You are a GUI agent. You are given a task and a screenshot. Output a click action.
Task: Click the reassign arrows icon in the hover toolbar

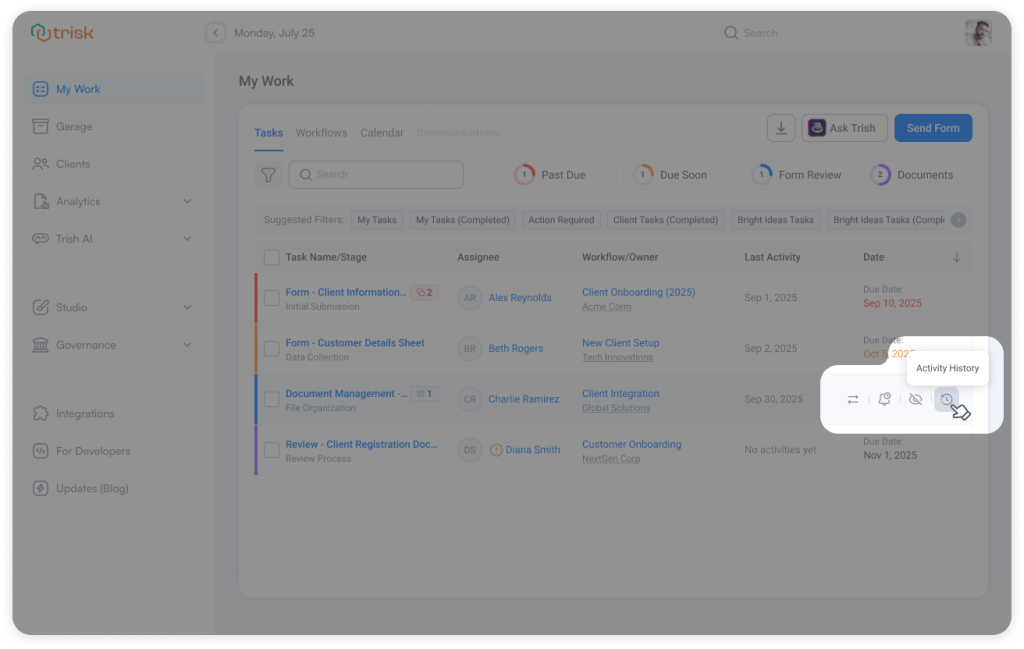tap(853, 399)
